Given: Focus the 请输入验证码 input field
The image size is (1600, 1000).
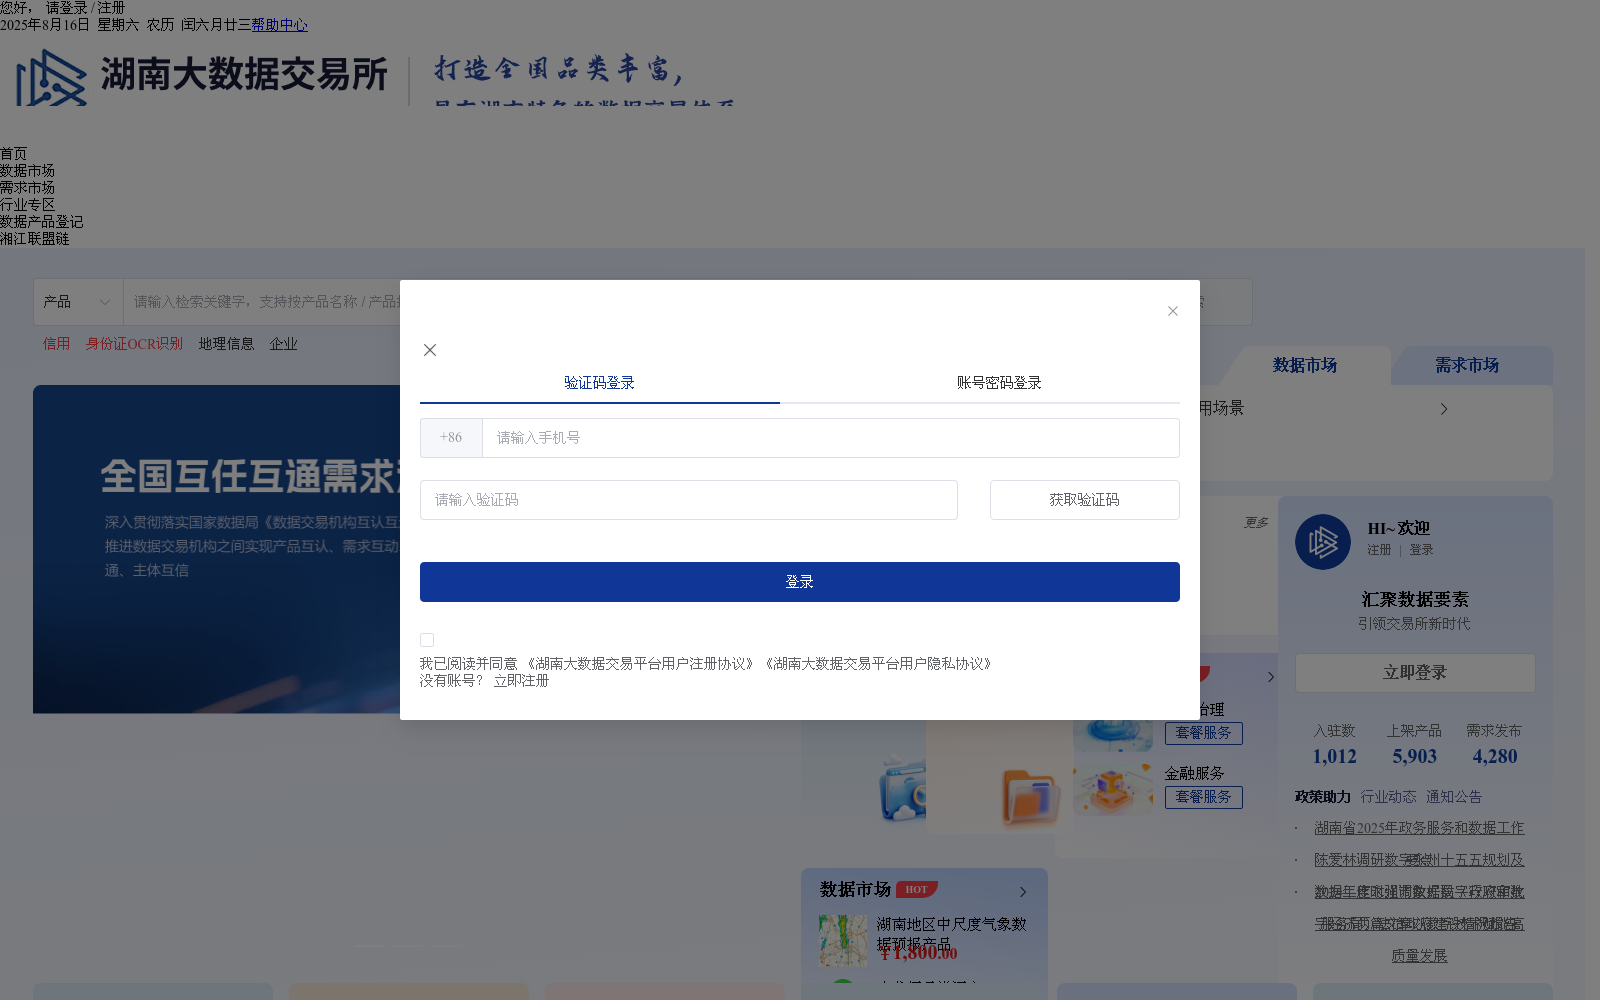Looking at the screenshot, I should pyautogui.click(x=689, y=500).
